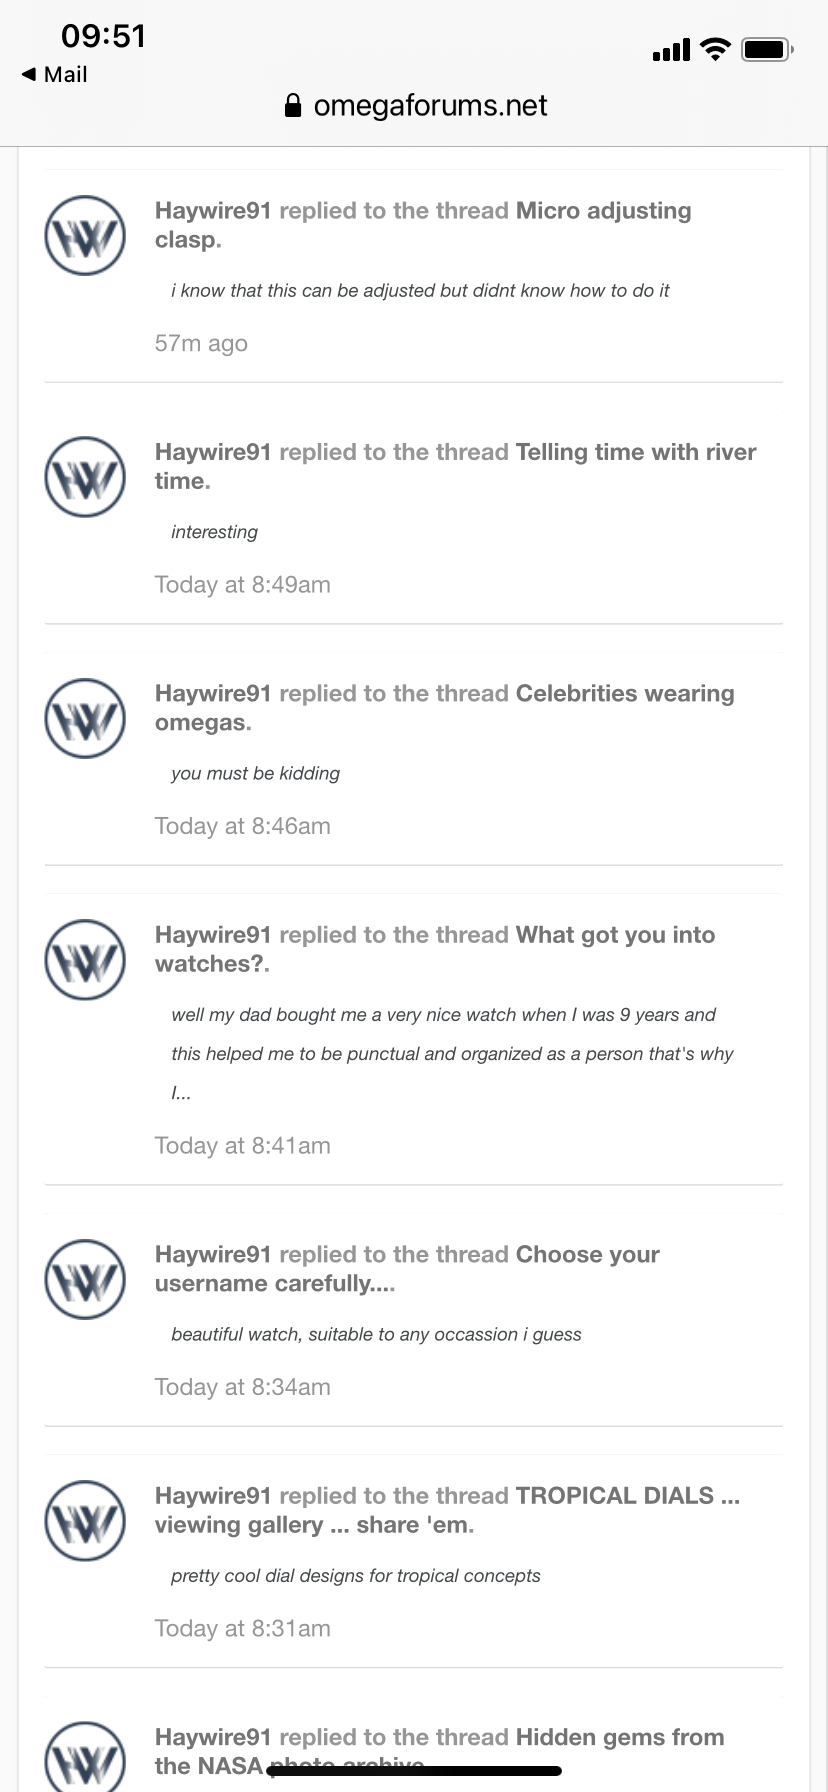Open Choose your username carefully thread
This screenshot has height=1792, width=828.
click(x=587, y=1255)
